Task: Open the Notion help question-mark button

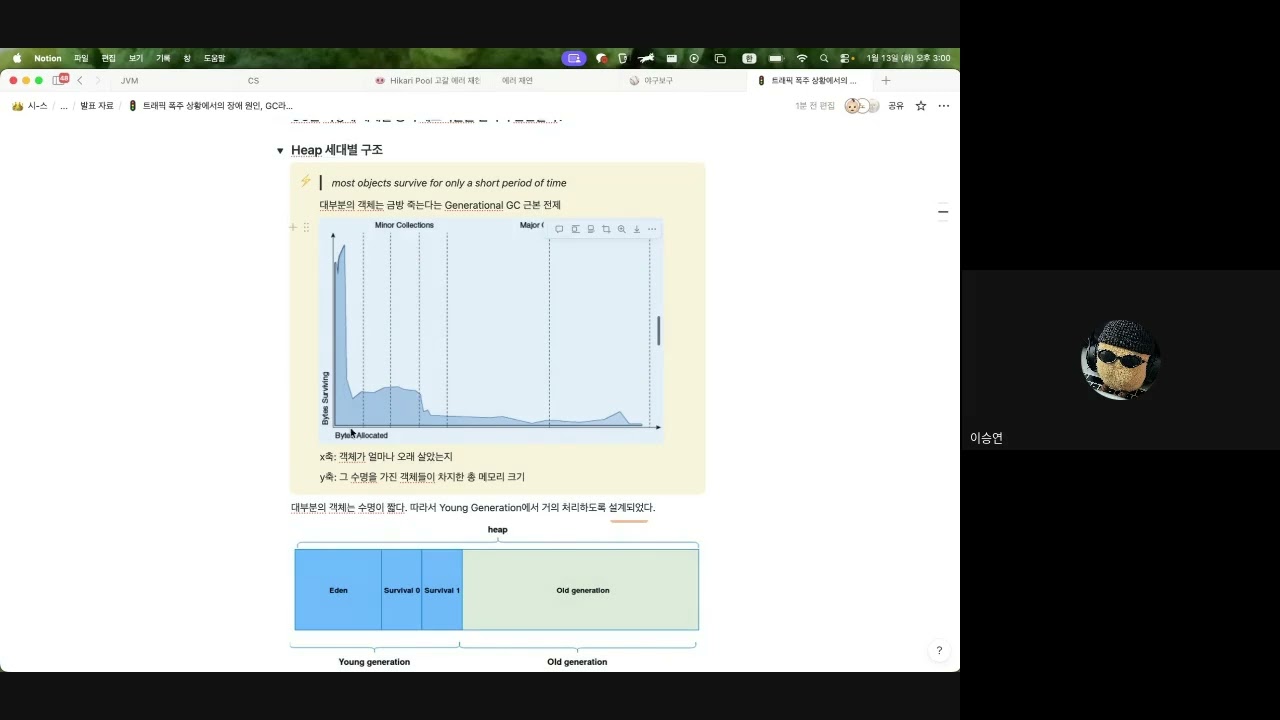Action: [x=938, y=651]
